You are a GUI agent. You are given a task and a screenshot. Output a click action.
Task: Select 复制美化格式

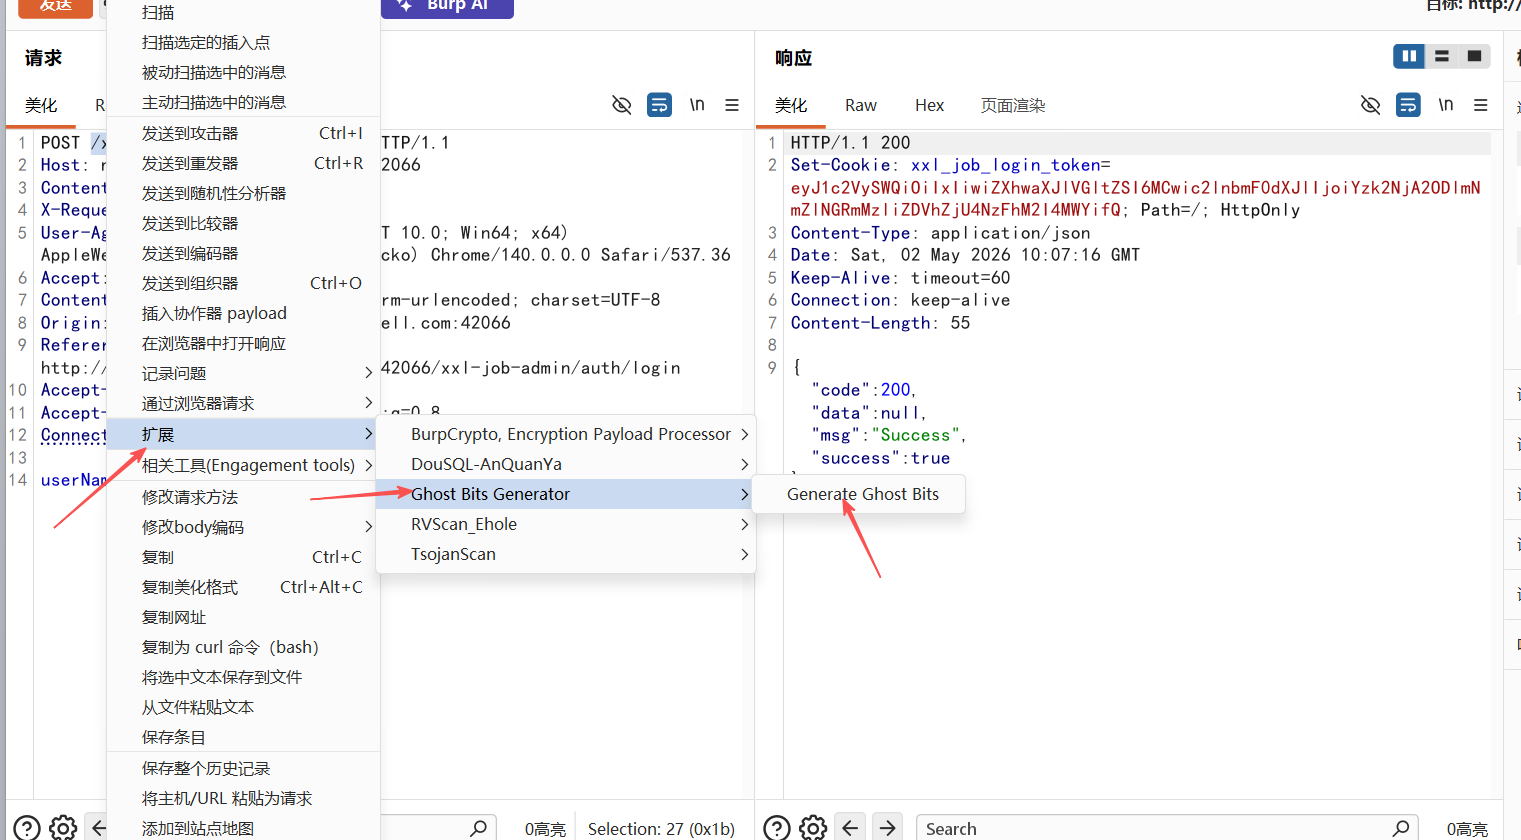(x=243, y=587)
